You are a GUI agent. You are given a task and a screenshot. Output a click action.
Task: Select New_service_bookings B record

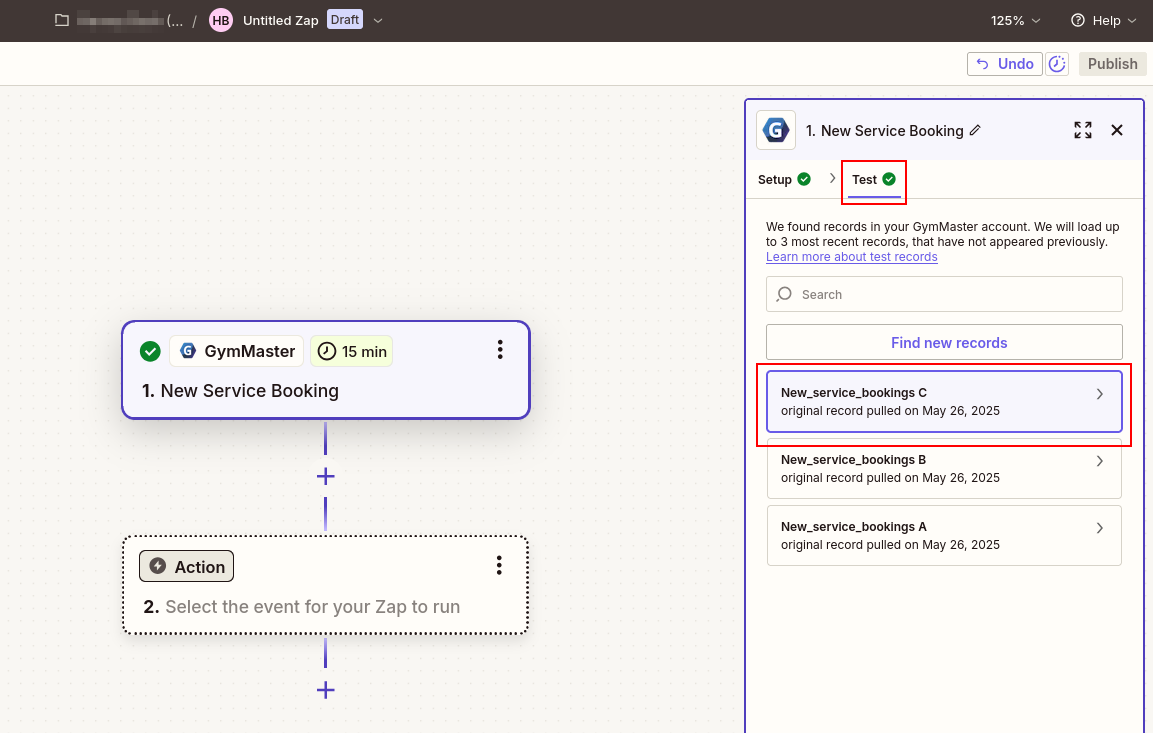tap(944, 468)
